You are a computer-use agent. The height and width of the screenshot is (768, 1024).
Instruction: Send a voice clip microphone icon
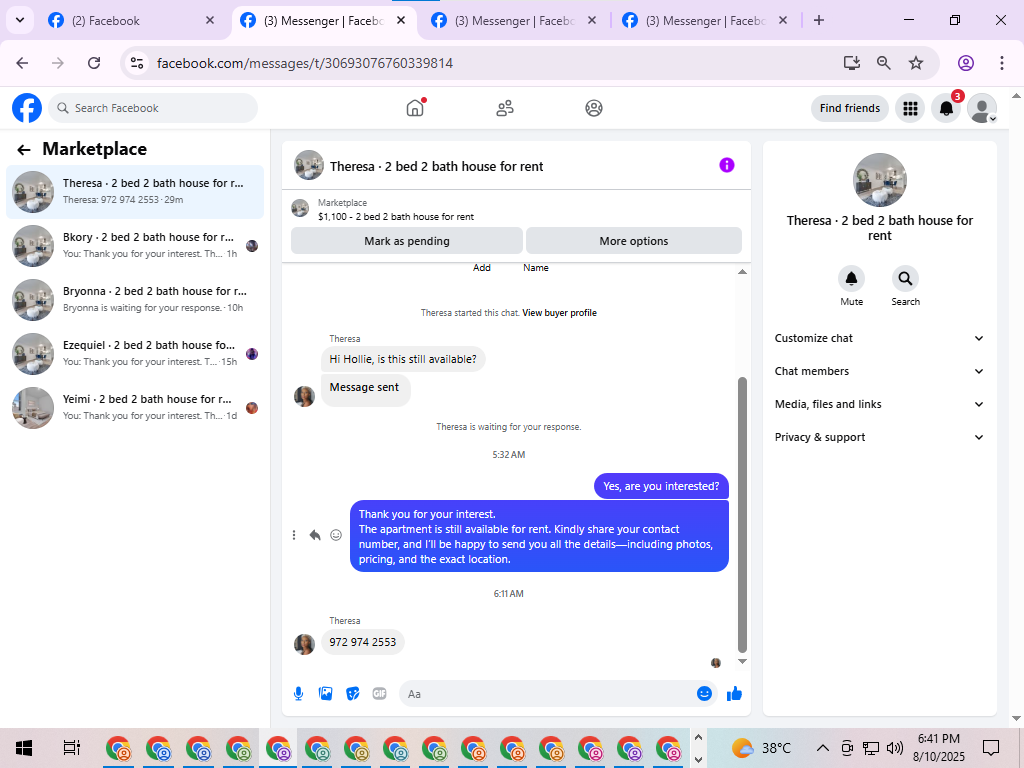[x=298, y=694]
